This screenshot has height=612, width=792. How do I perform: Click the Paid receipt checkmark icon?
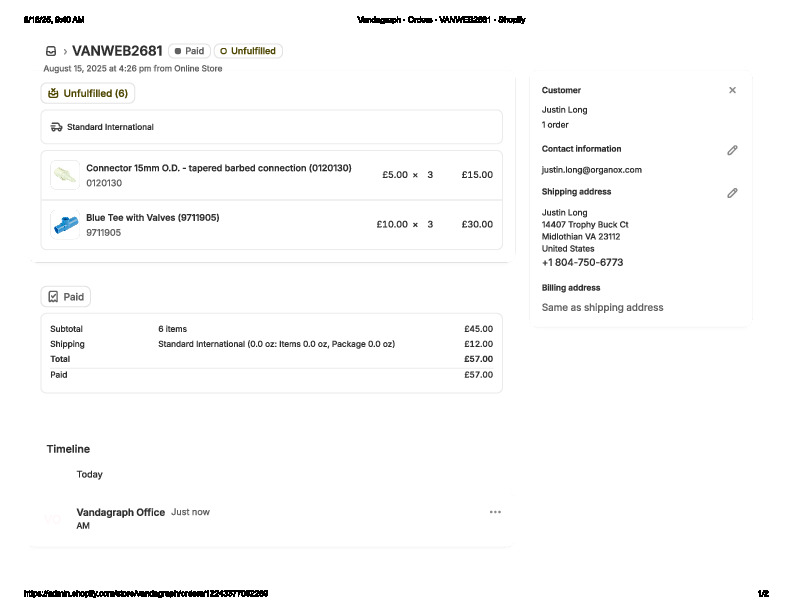[x=53, y=297]
